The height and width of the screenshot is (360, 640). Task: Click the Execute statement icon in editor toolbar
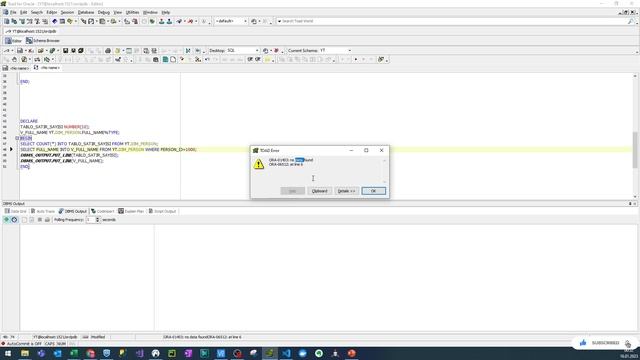pos(7,51)
